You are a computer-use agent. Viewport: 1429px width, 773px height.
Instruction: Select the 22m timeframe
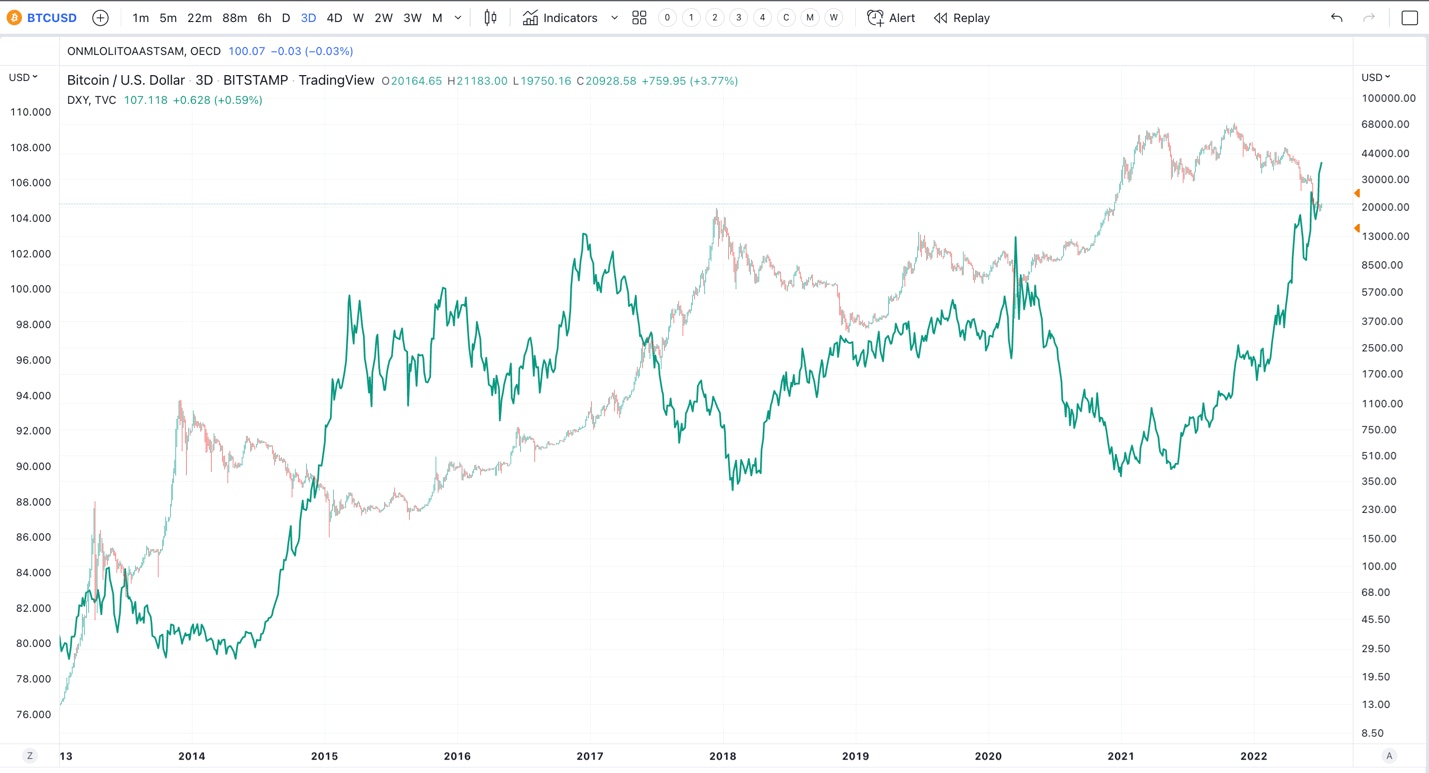pos(199,18)
